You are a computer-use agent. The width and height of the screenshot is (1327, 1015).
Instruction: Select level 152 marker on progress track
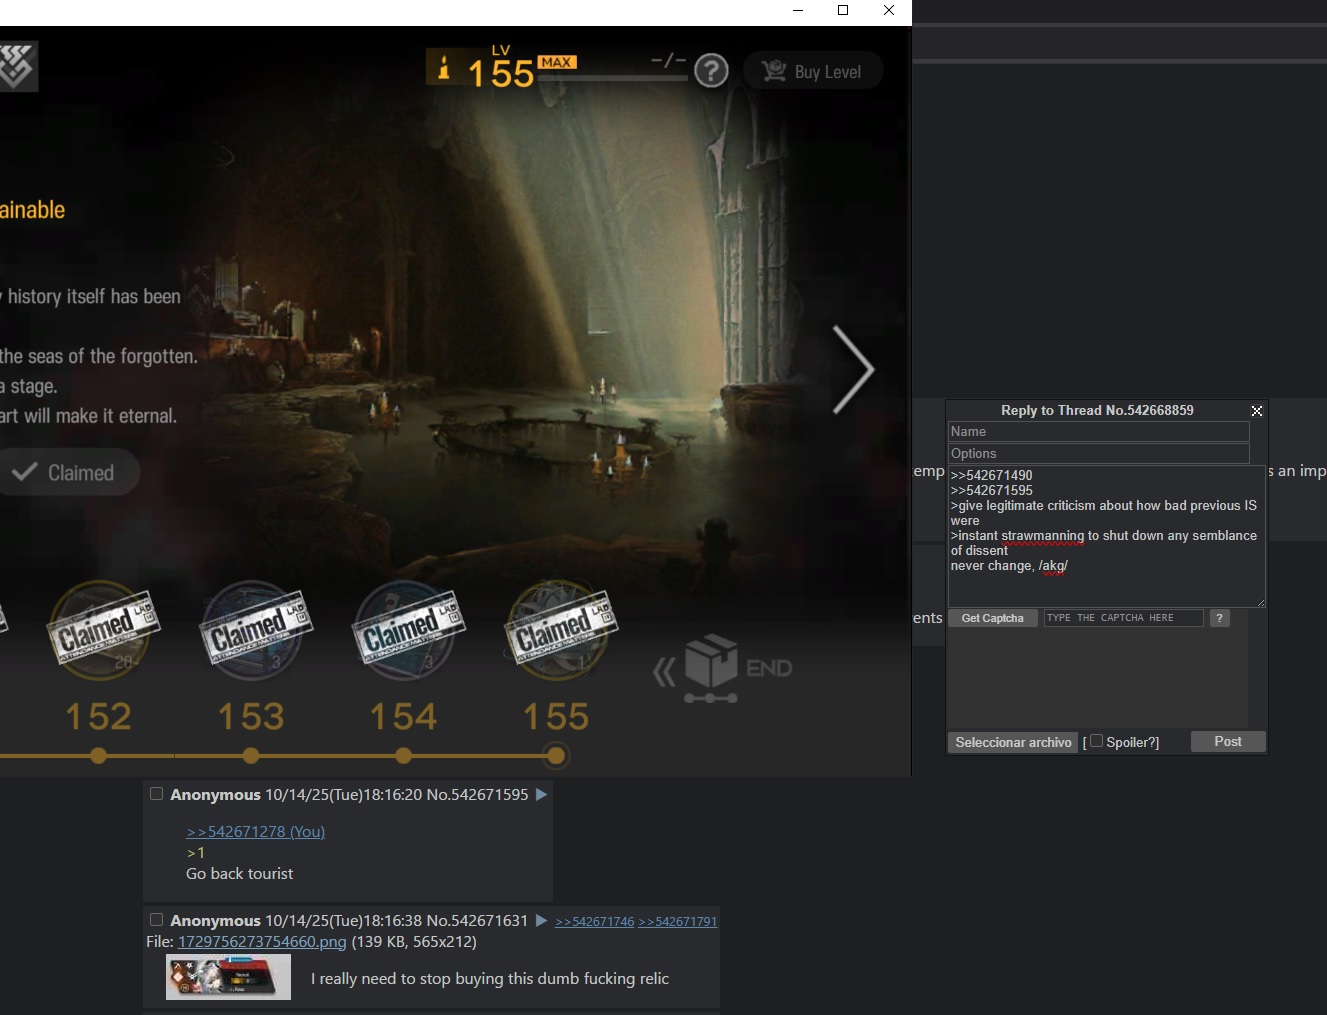point(98,756)
